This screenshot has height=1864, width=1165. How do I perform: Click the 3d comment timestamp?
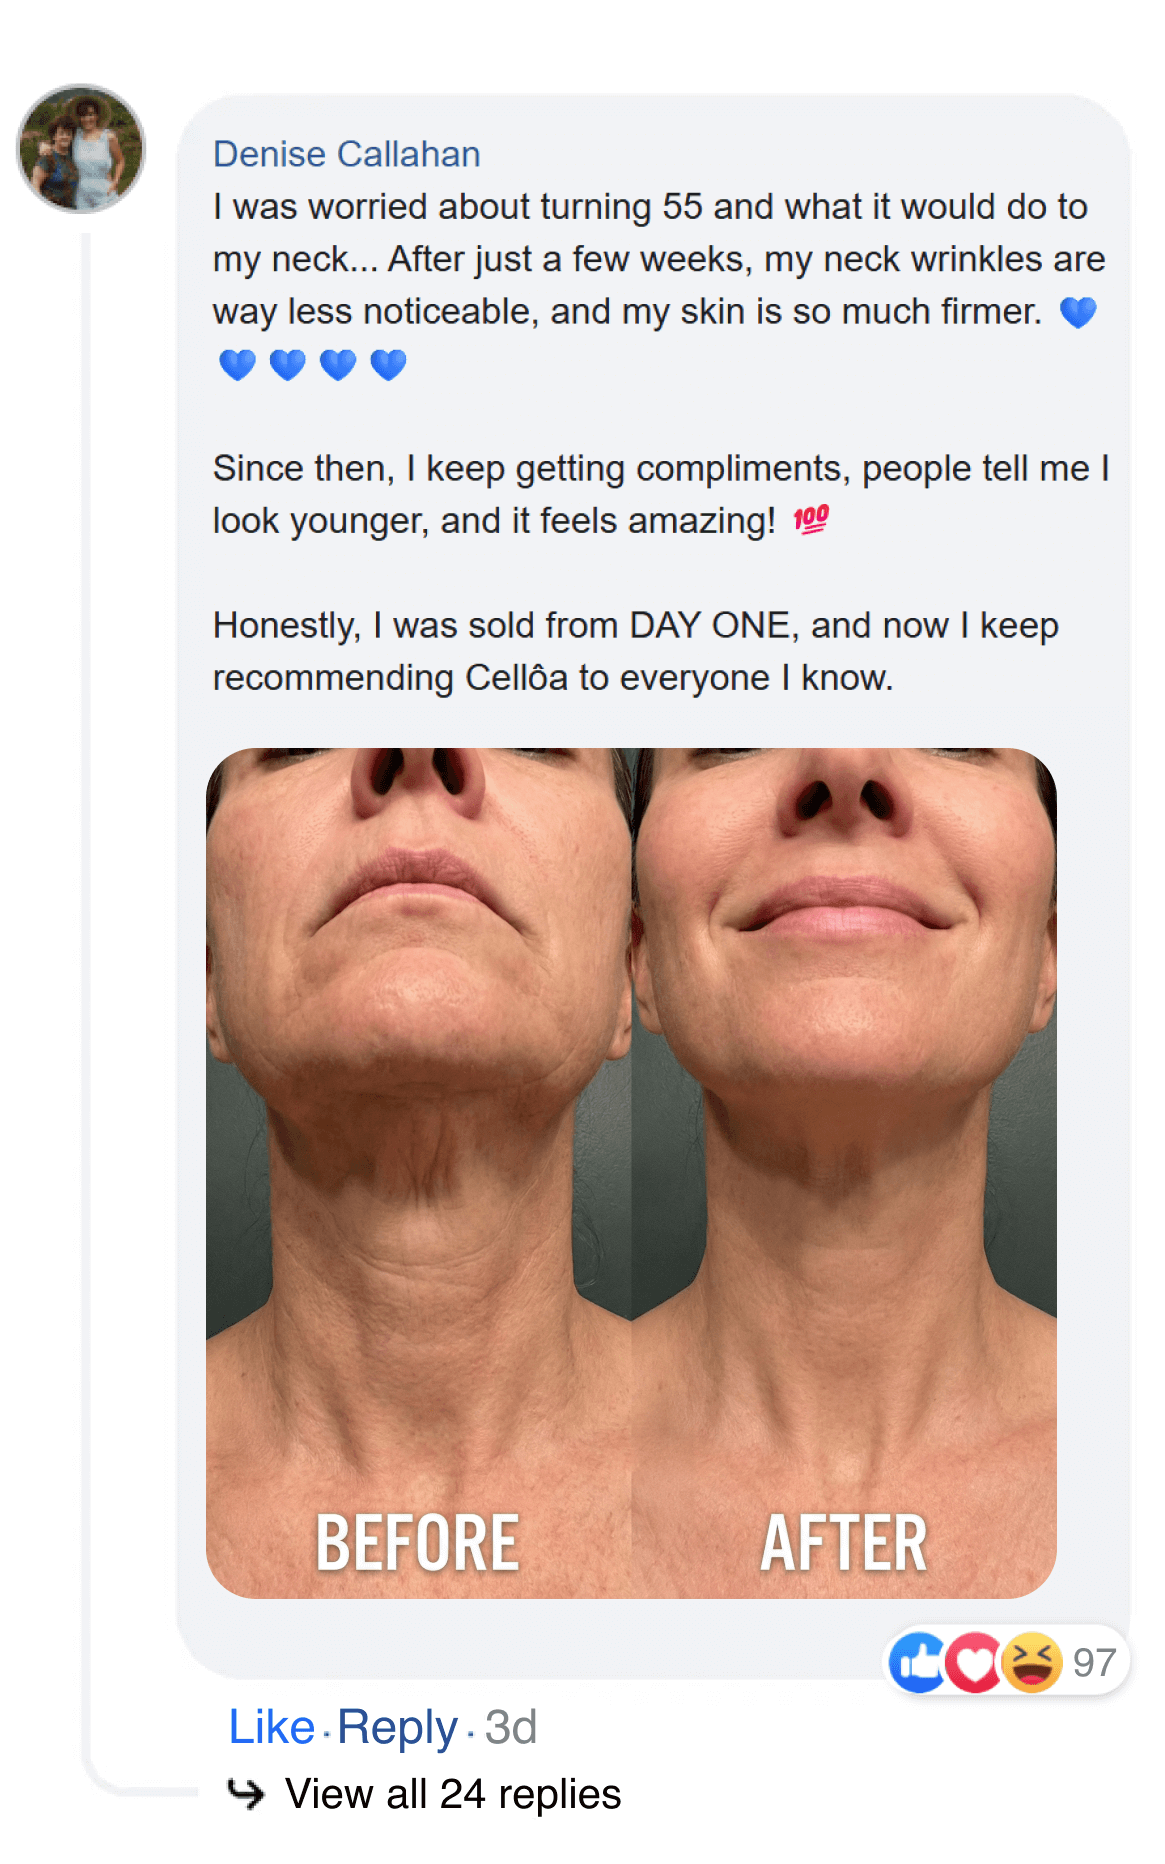(511, 1727)
